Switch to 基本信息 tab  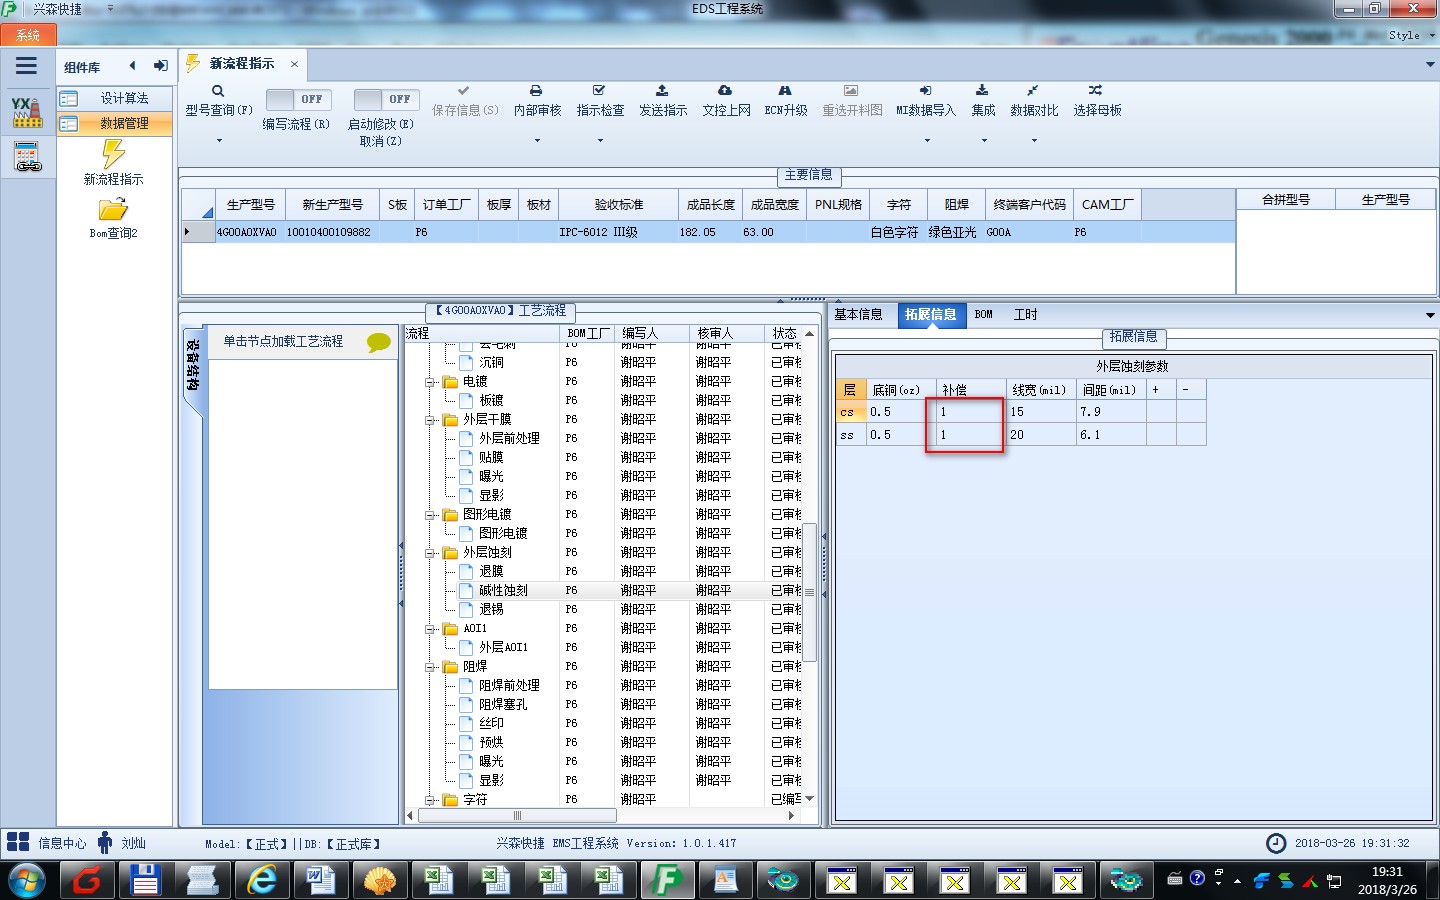click(858, 314)
